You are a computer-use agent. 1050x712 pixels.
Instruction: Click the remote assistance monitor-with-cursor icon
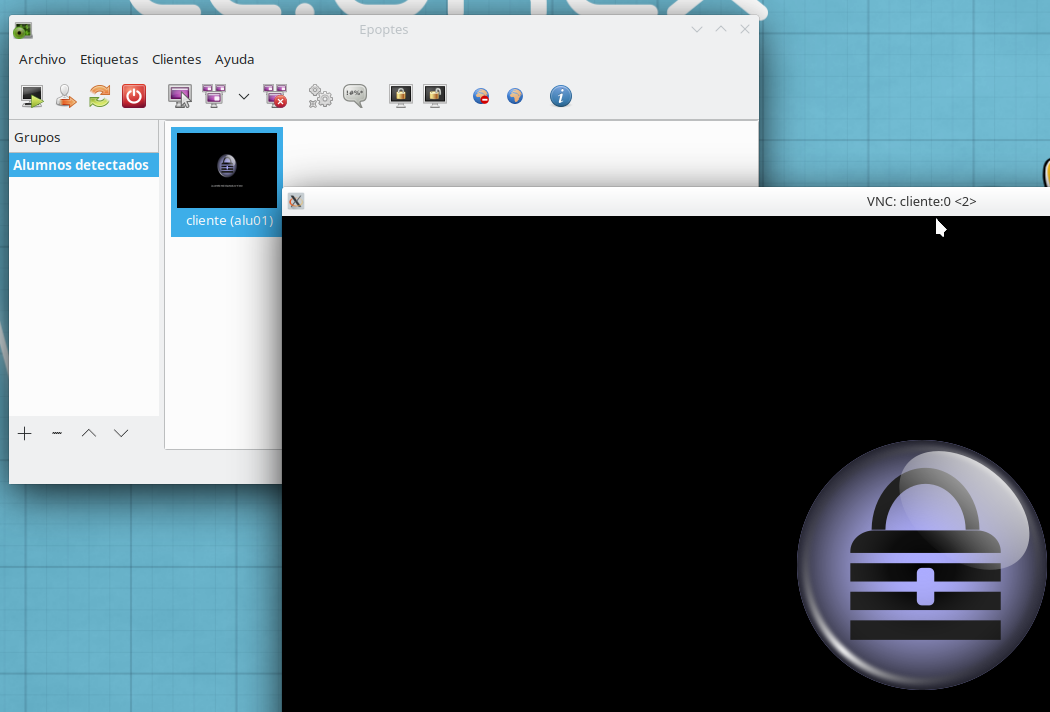click(180, 96)
